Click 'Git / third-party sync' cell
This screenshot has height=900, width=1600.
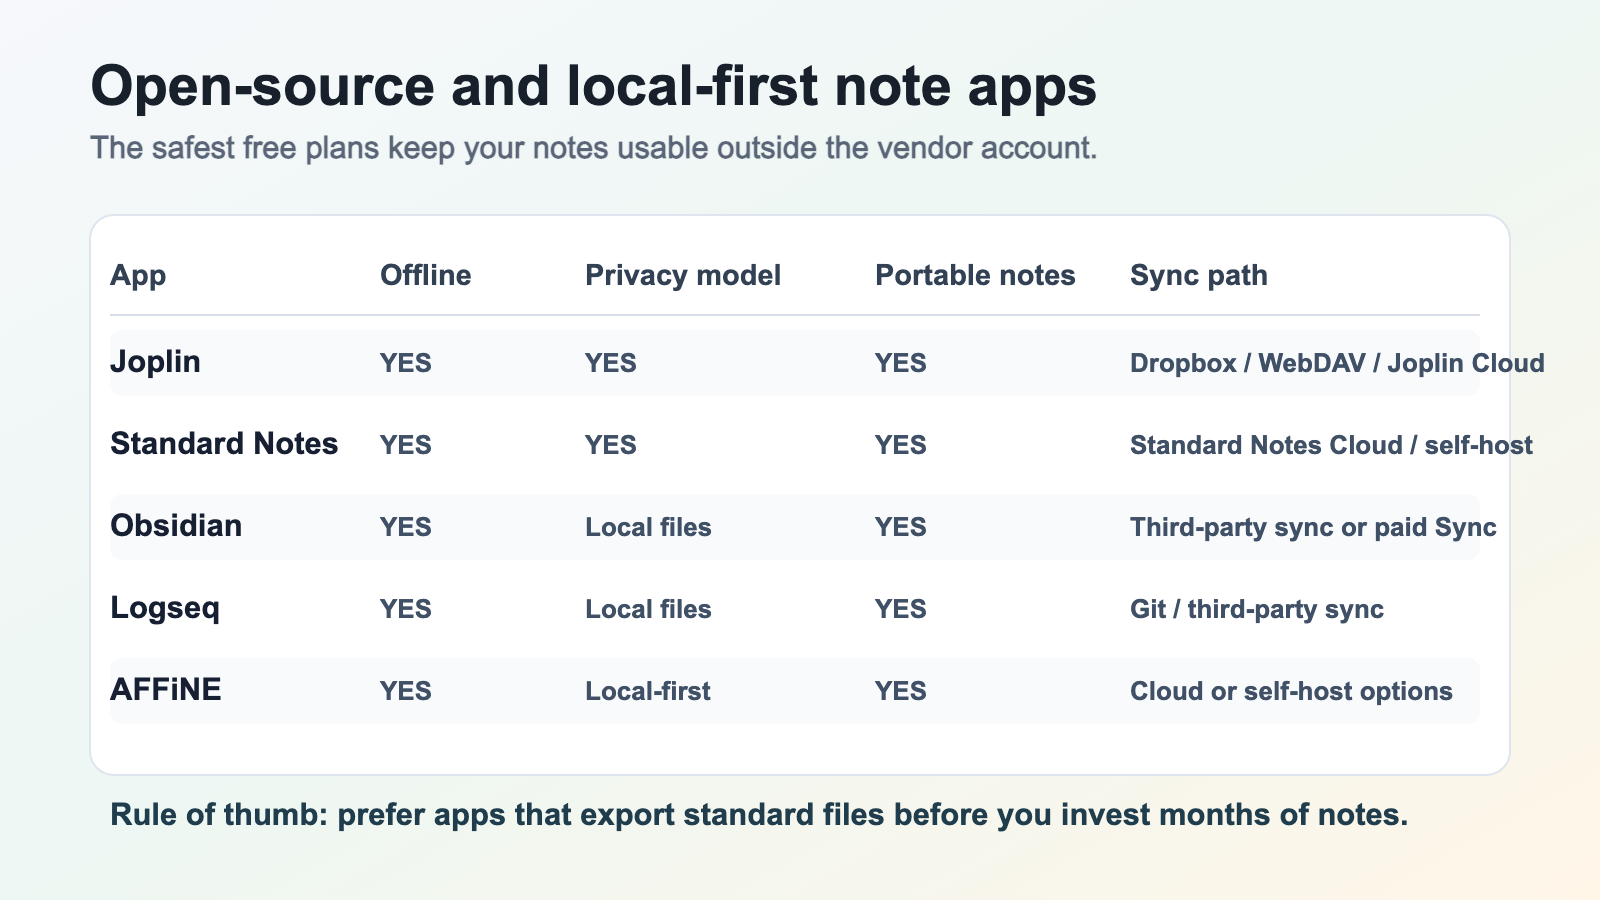point(1257,609)
